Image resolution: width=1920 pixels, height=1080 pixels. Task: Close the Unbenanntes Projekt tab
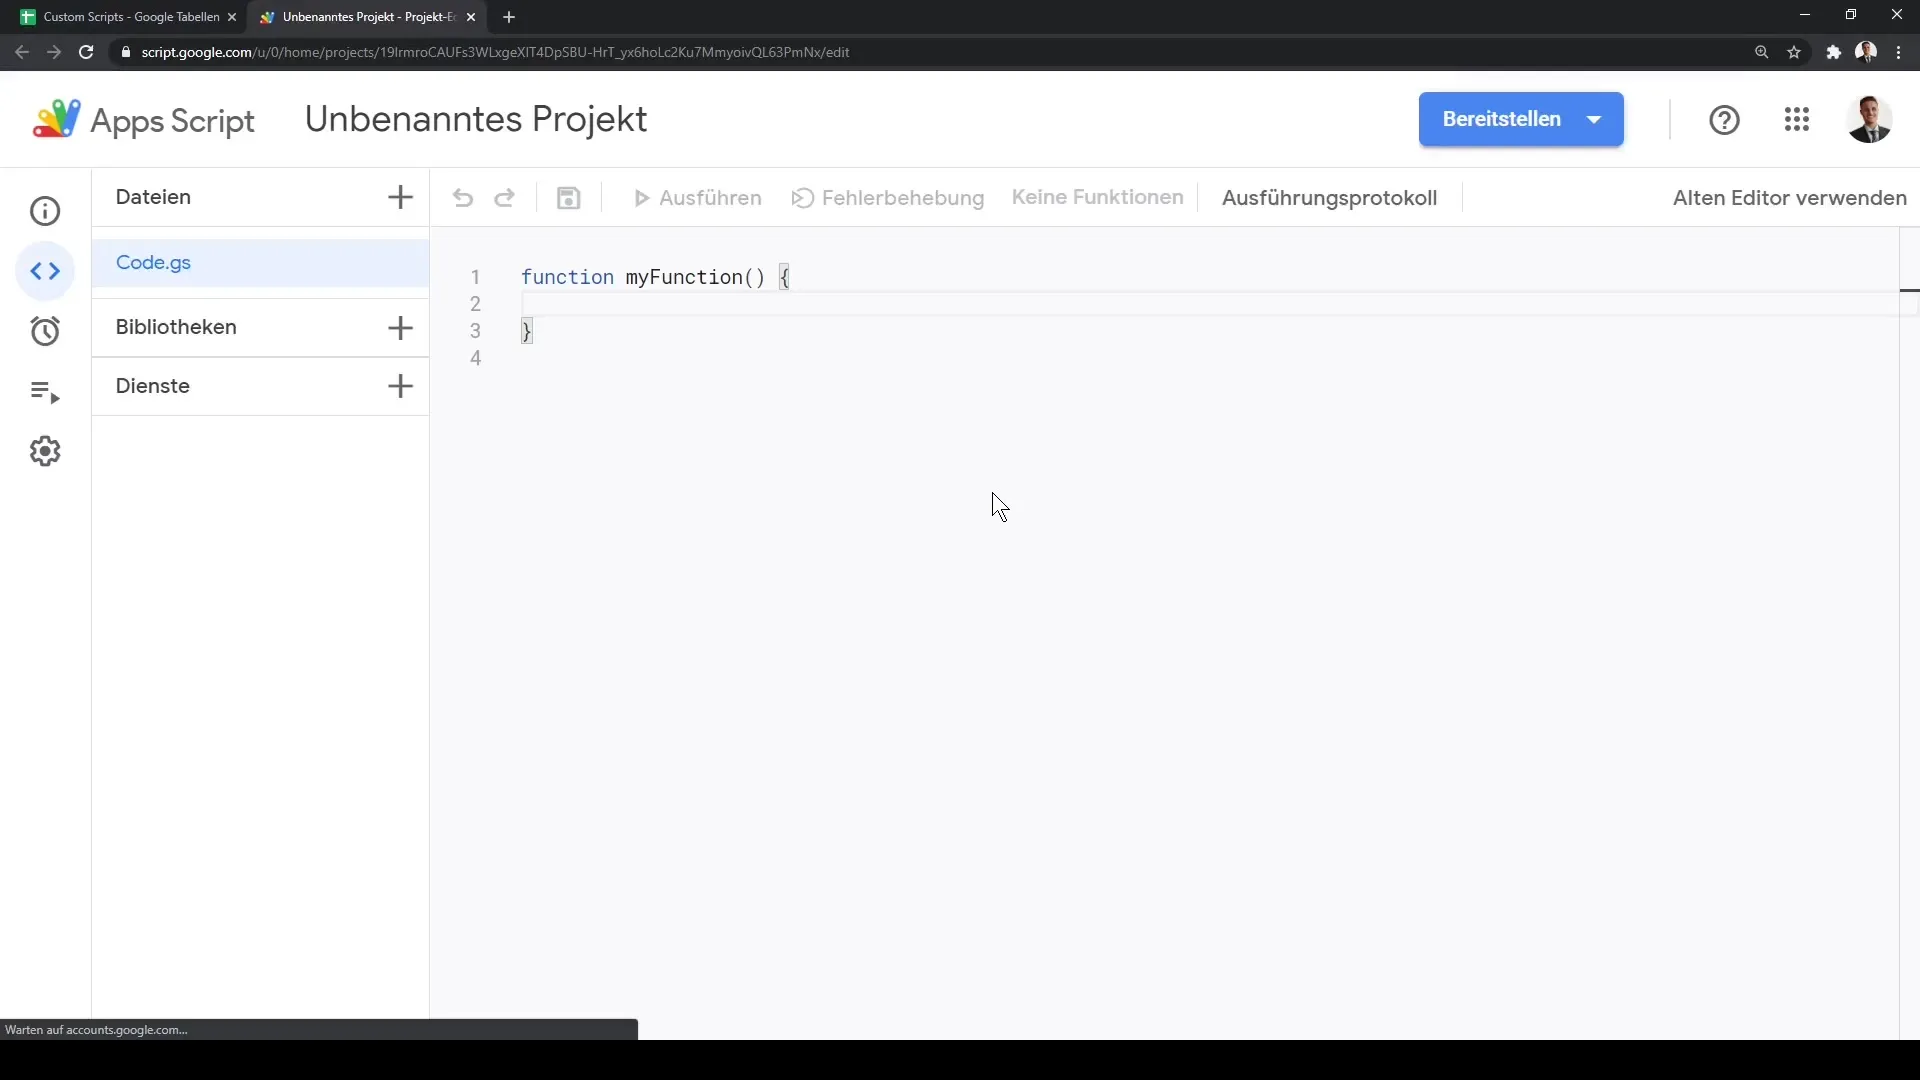point(471,17)
